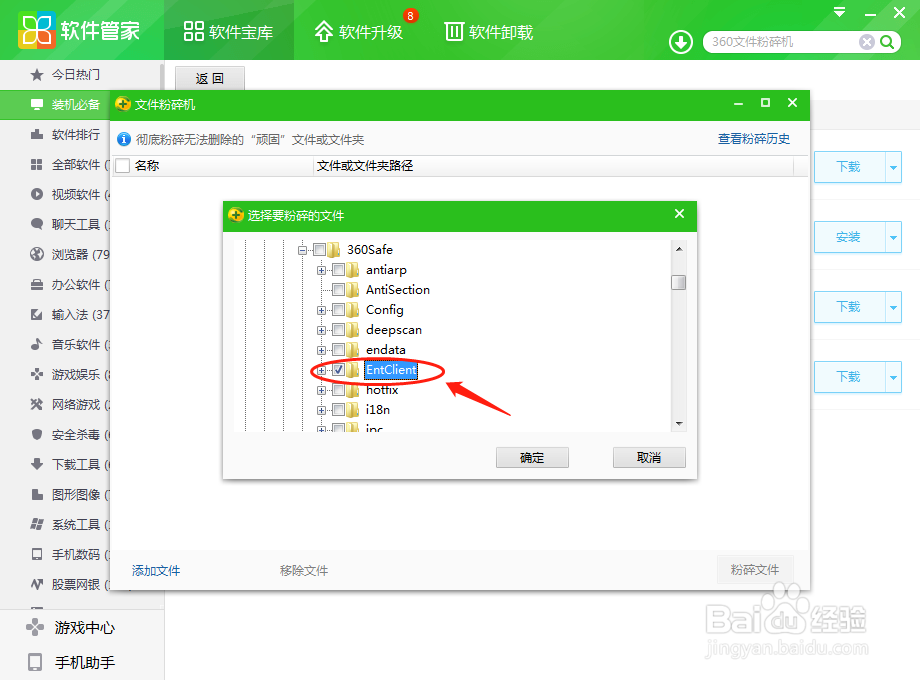This screenshot has height=680, width=920.
Task: Click the 文件粉碎机 title bar icon
Action: (123, 104)
